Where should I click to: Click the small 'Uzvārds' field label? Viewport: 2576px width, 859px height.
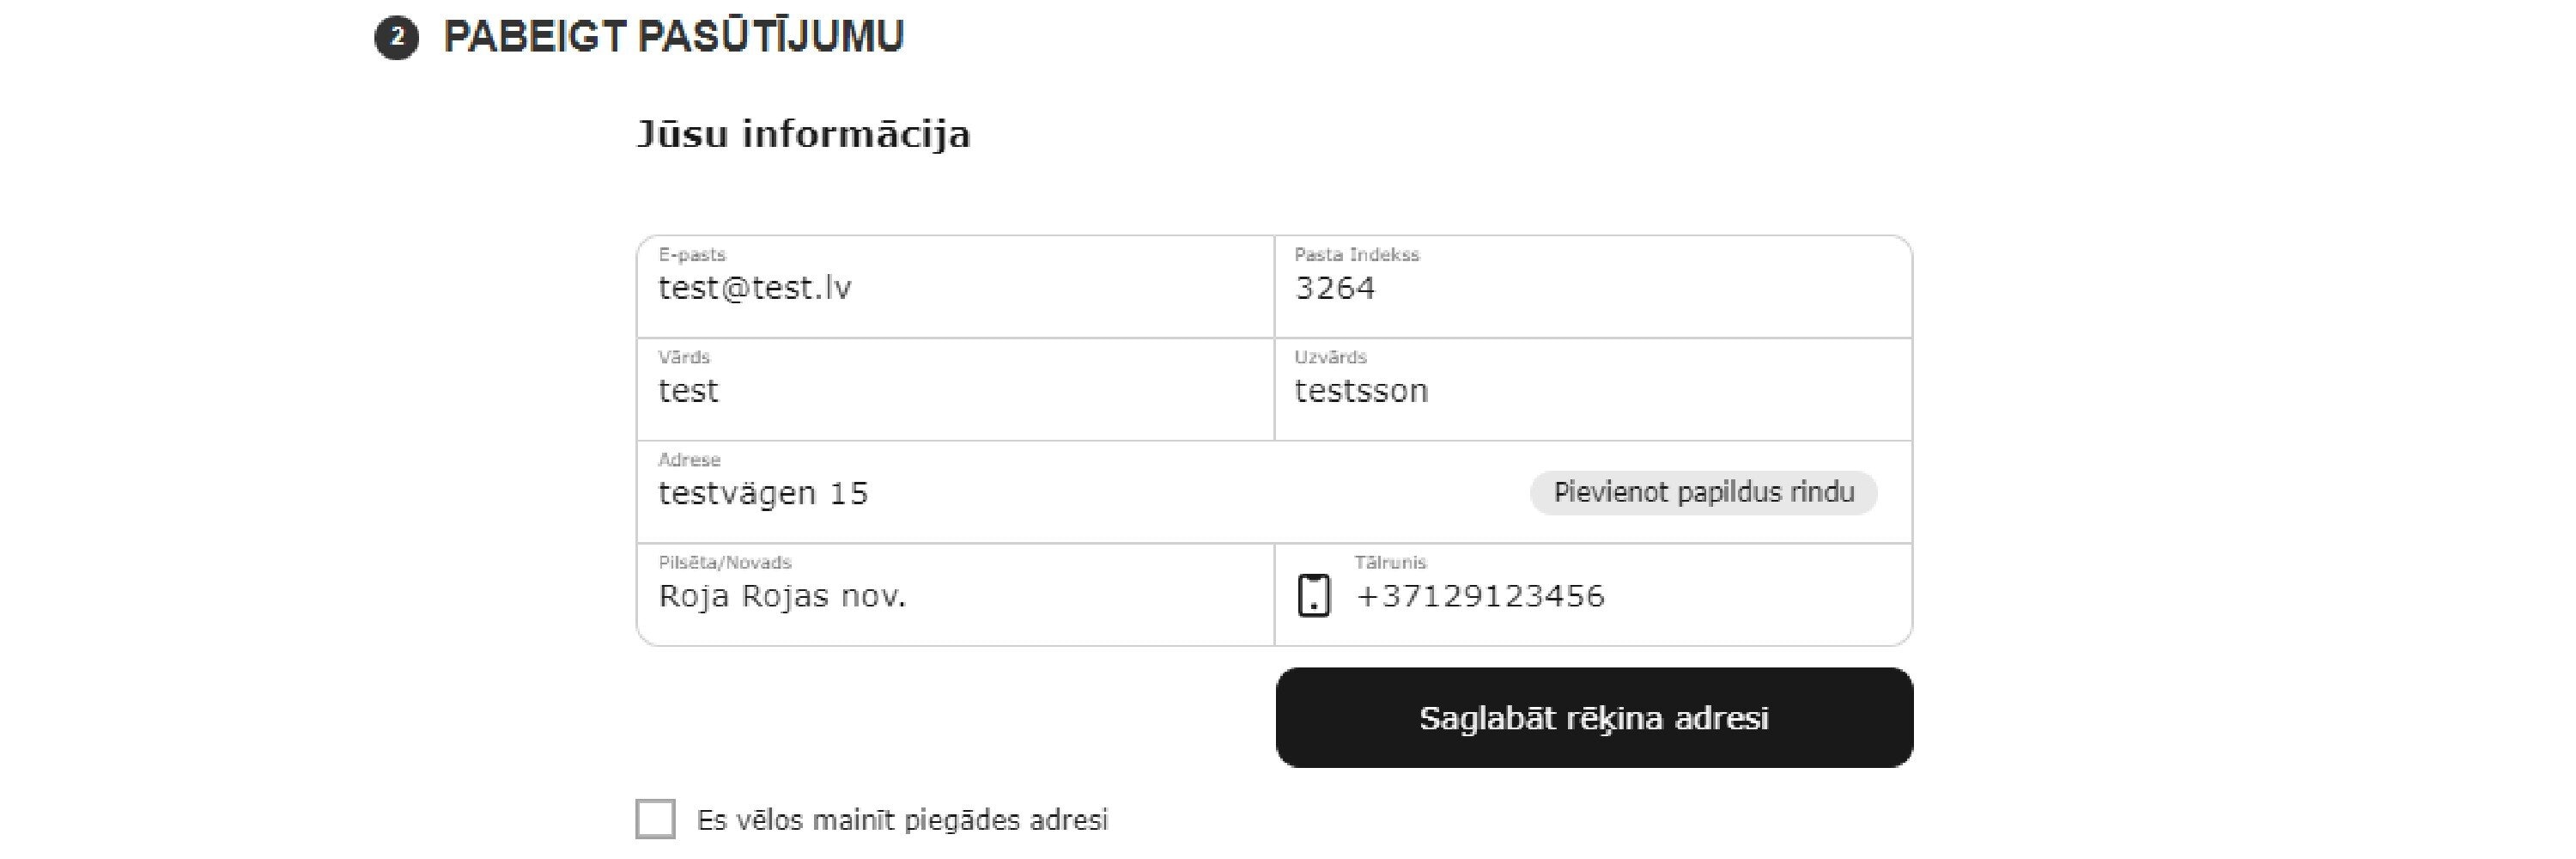click(x=1330, y=357)
